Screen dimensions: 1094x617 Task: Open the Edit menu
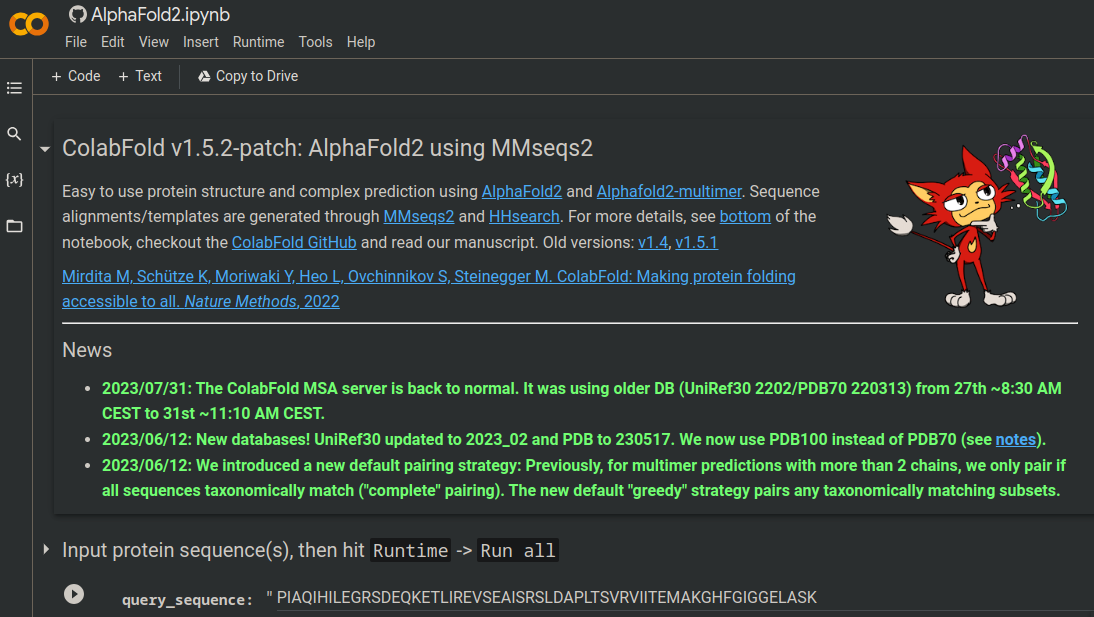(x=112, y=42)
